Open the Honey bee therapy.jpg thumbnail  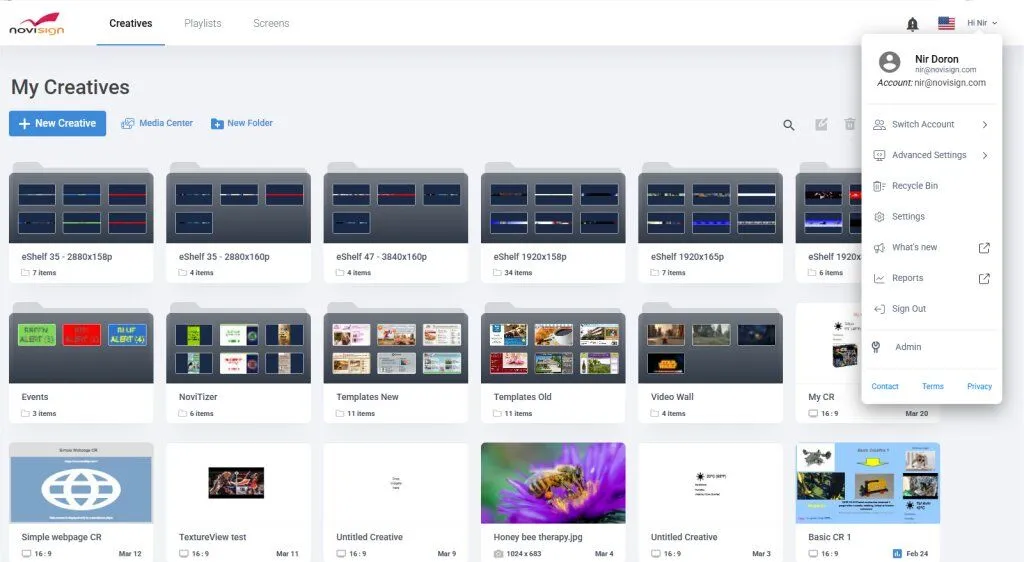pos(553,483)
